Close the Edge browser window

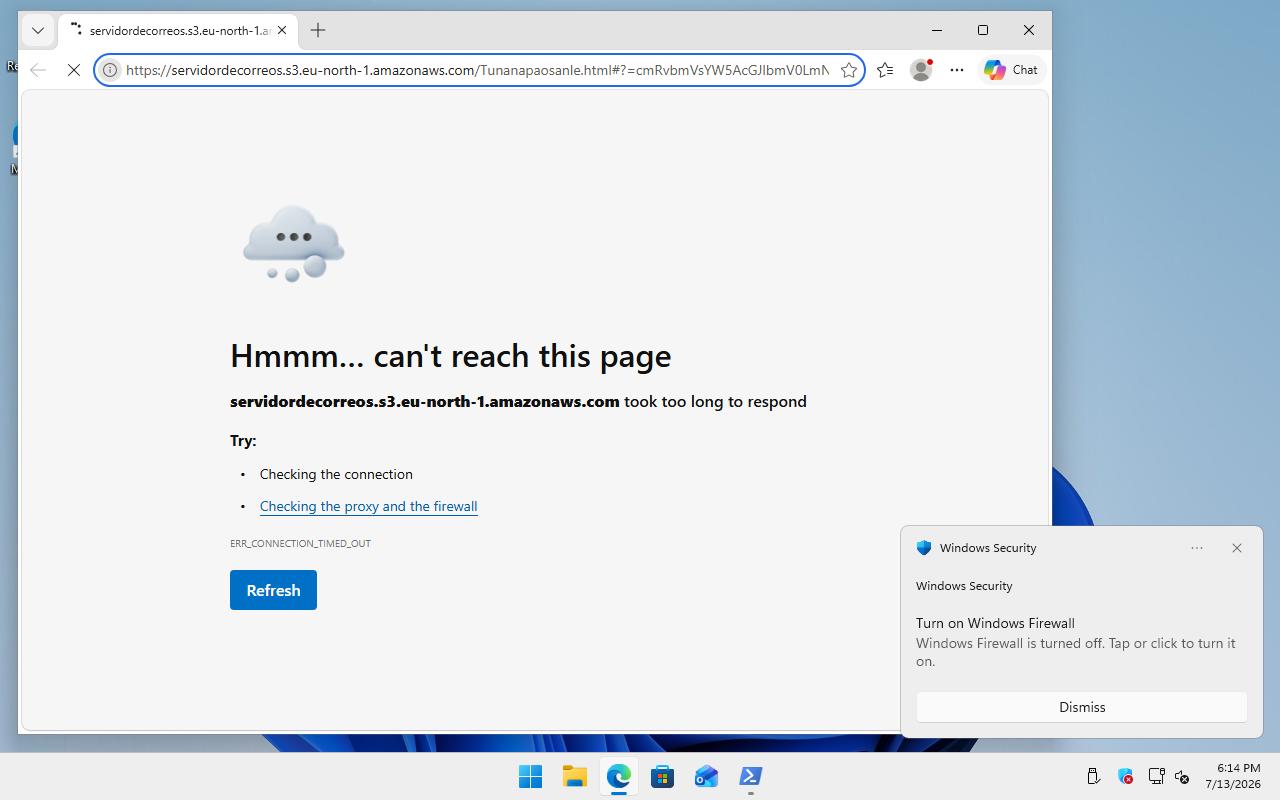(x=1029, y=30)
